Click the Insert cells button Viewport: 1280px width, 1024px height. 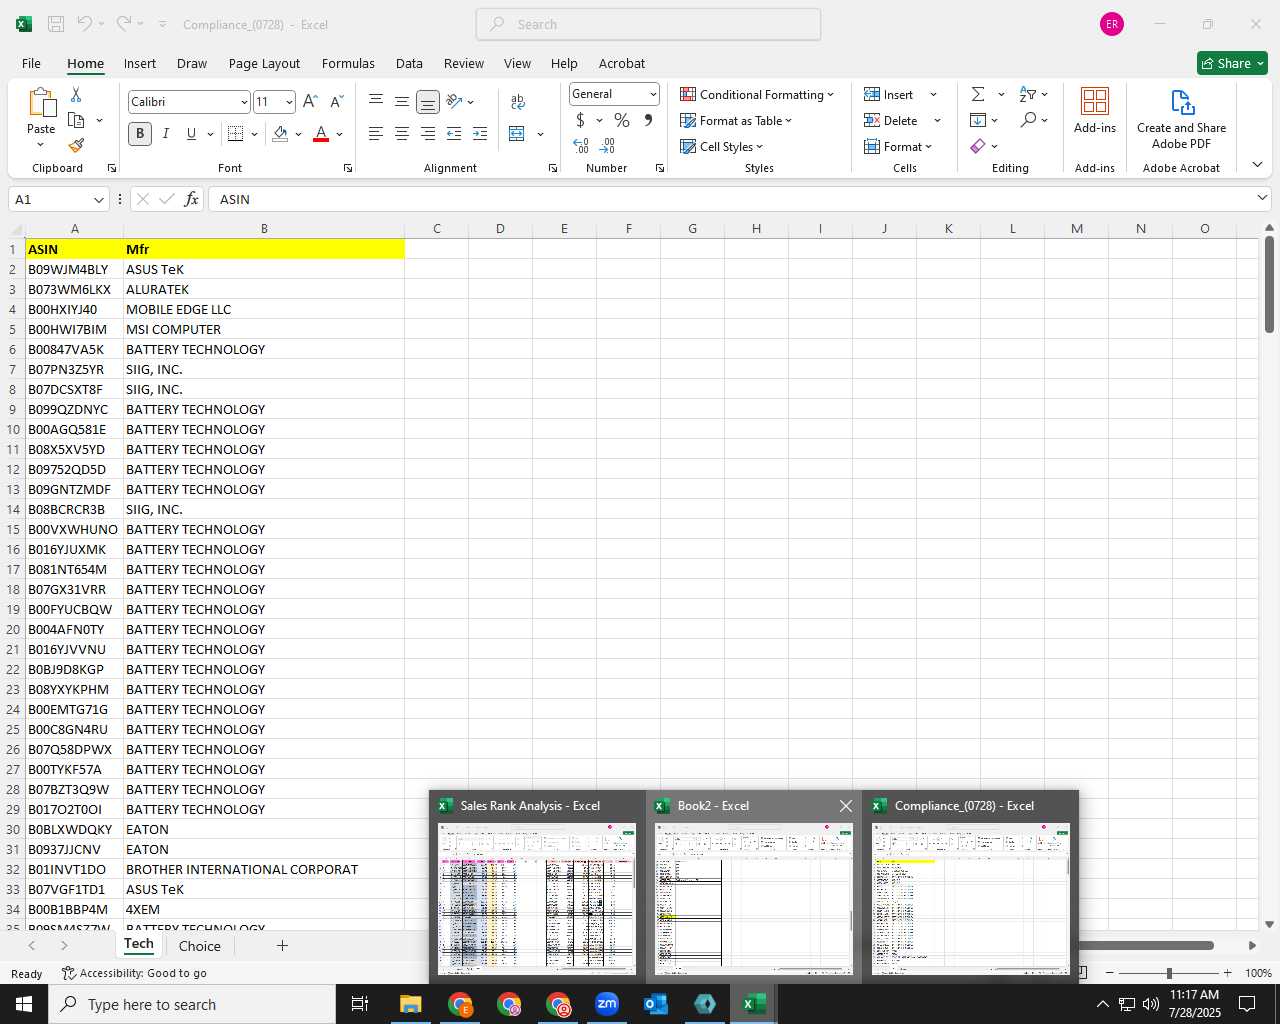pyautogui.click(x=889, y=94)
